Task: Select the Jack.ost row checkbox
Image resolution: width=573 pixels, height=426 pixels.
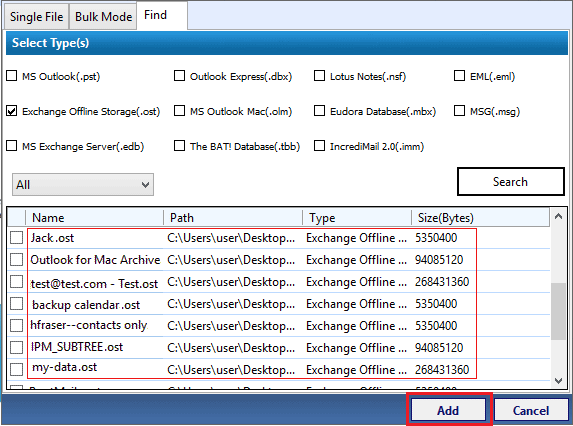Action: click(16, 238)
